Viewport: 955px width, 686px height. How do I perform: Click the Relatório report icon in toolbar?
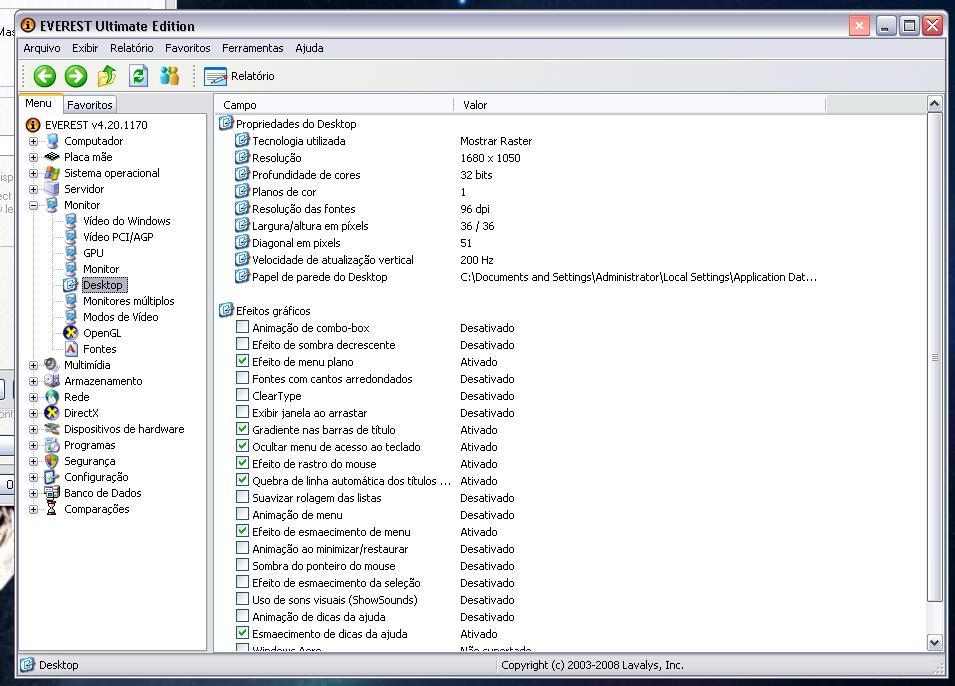(215, 76)
